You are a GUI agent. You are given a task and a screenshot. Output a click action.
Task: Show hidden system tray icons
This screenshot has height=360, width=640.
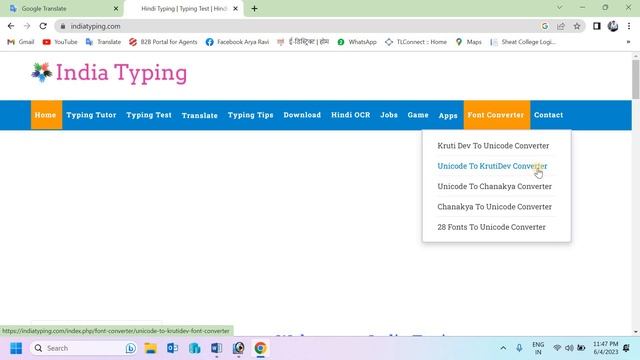click(x=503, y=348)
